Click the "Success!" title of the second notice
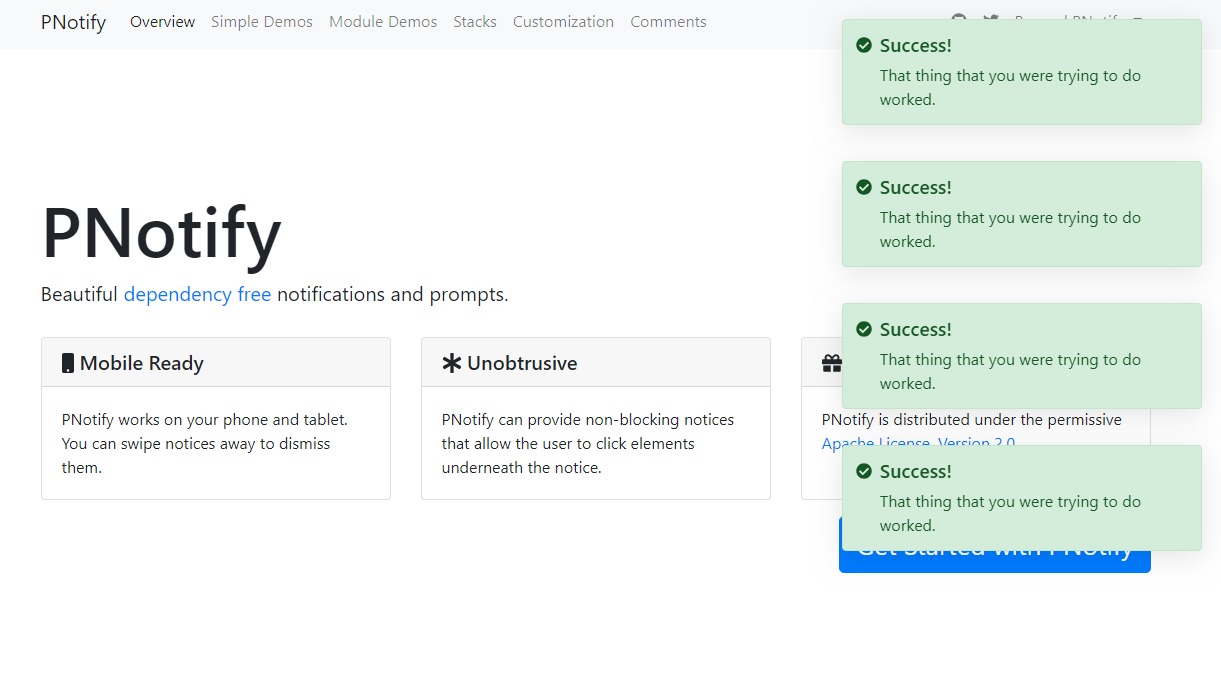Viewport: 1221px width, 687px height. (915, 187)
